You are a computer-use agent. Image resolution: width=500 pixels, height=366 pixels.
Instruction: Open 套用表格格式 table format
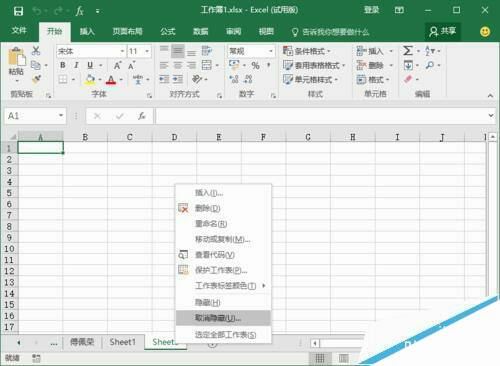click(x=314, y=65)
